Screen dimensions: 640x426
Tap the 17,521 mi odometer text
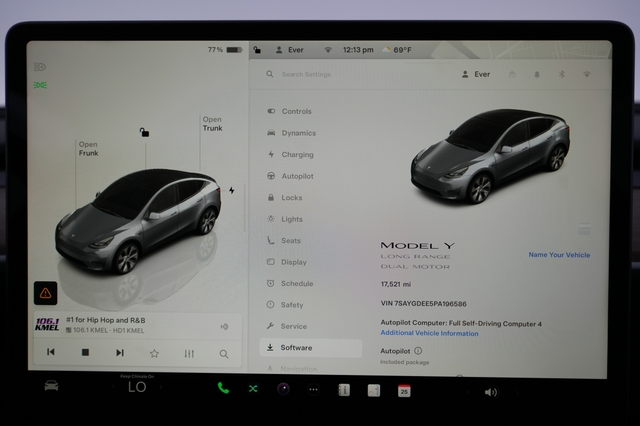[x=396, y=284]
